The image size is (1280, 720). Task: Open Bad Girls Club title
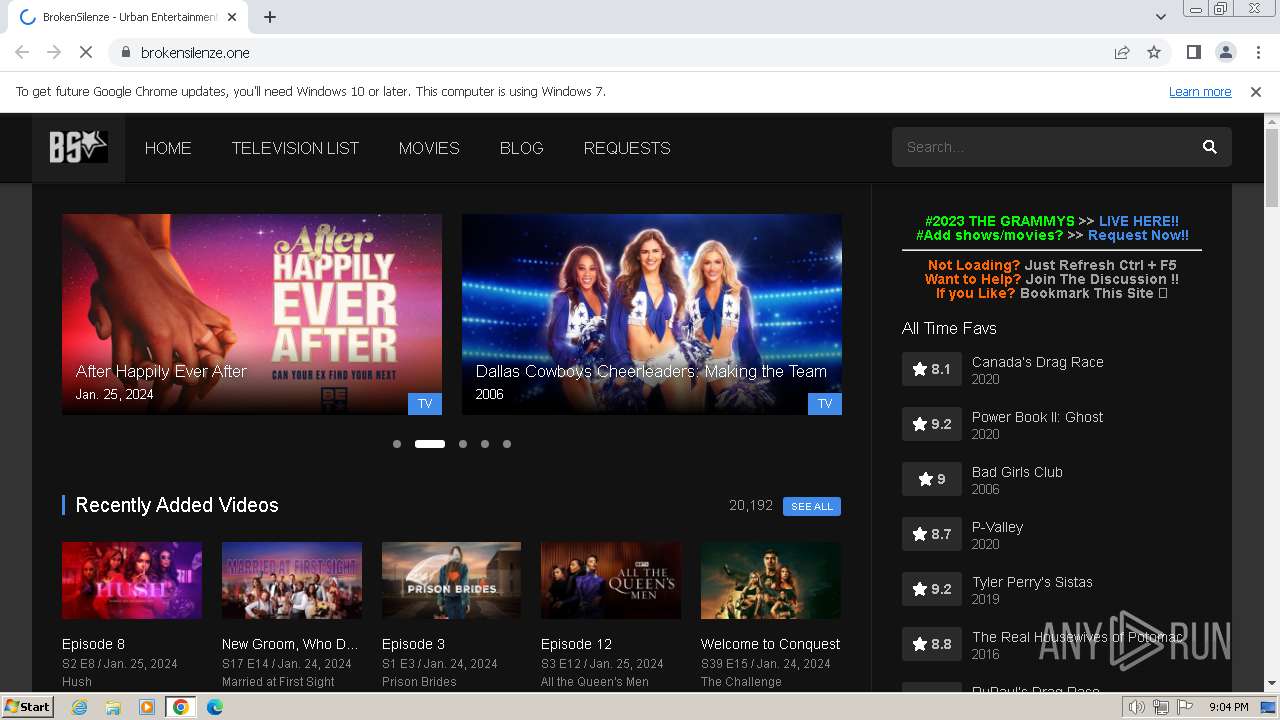pyautogui.click(x=1017, y=472)
